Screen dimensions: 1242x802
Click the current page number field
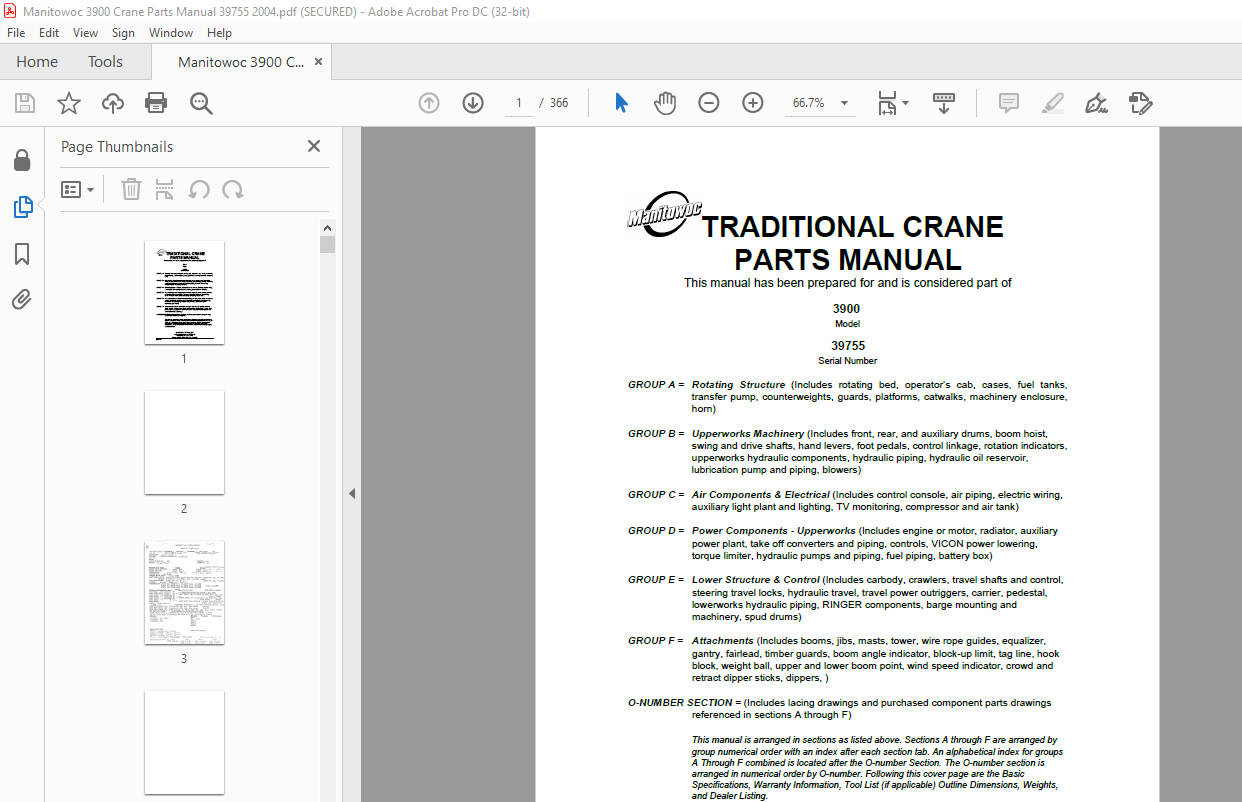[x=519, y=103]
